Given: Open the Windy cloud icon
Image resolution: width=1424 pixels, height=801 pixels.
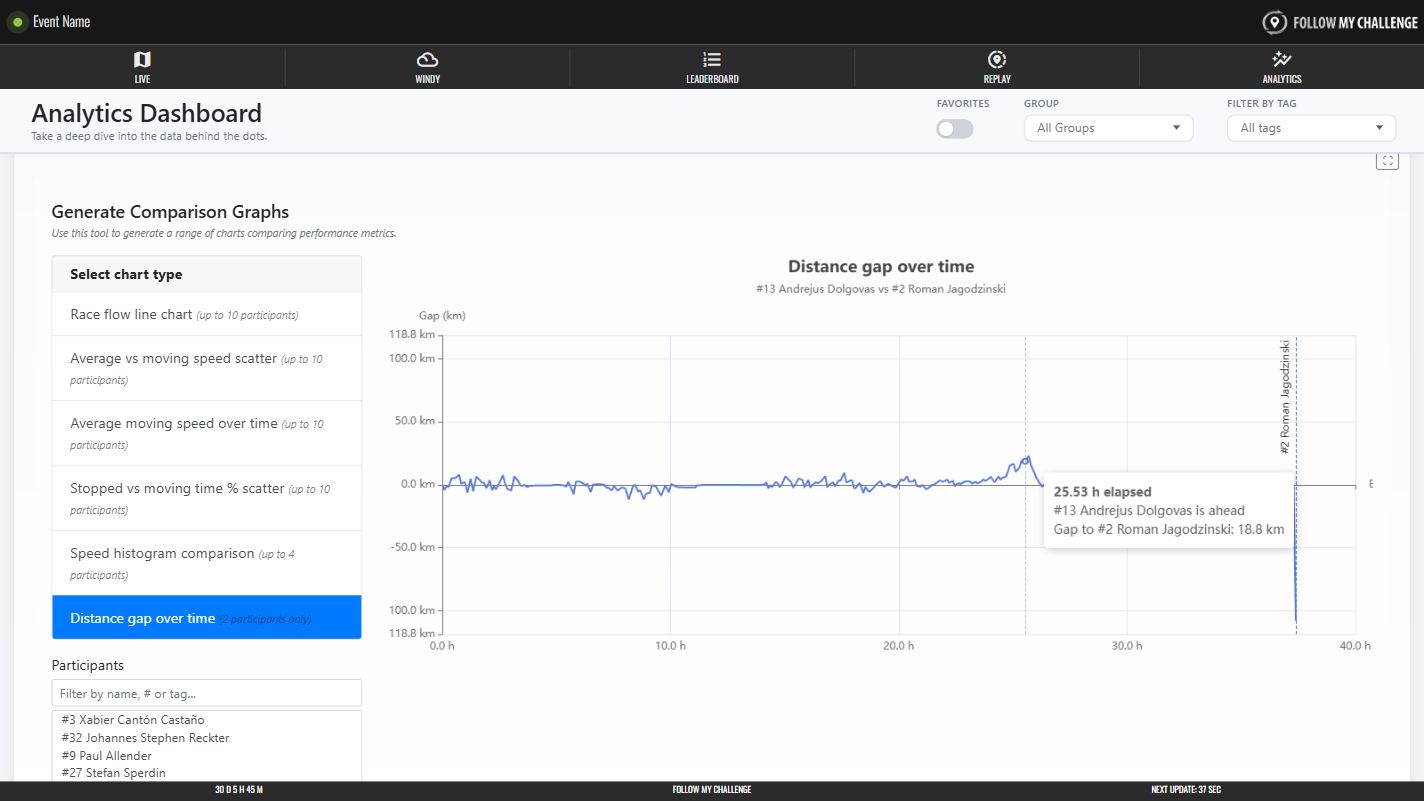Looking at the screenshot, I should (427, 60).
